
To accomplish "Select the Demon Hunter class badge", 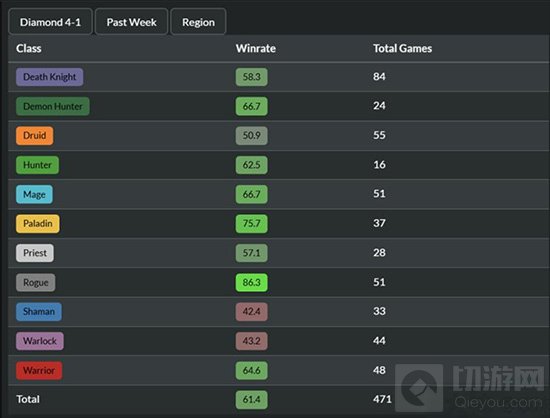I will (53, 106).
